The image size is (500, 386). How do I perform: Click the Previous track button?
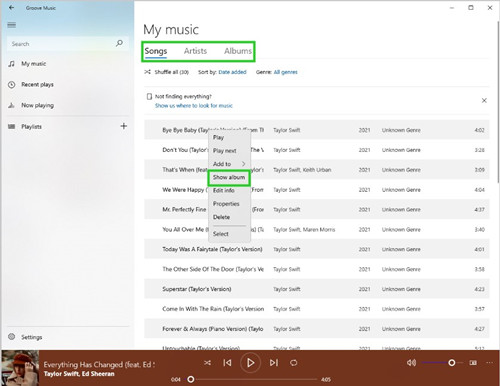227,363
